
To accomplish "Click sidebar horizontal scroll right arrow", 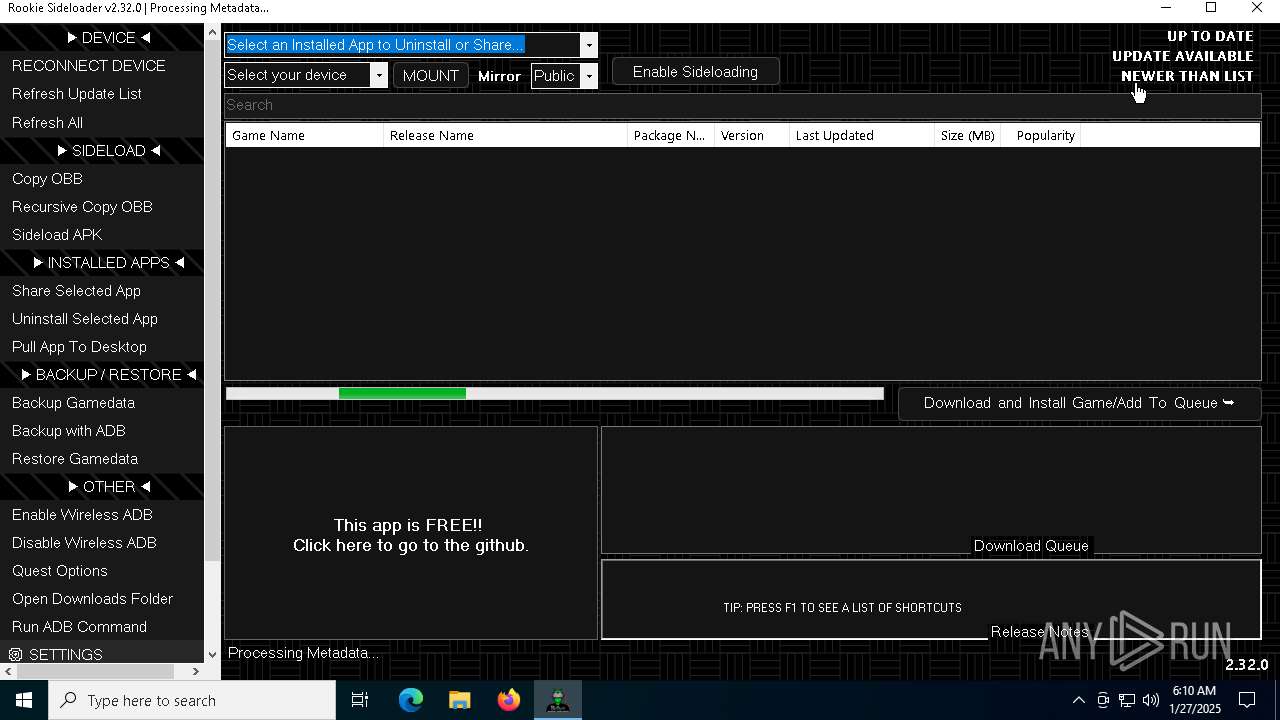I will [196, 672].
